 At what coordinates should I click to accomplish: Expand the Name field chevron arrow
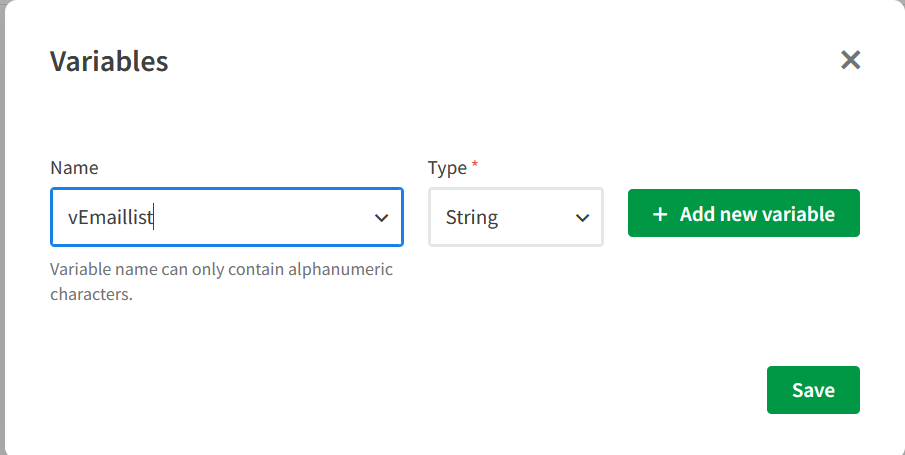click(x=381, y=217)
